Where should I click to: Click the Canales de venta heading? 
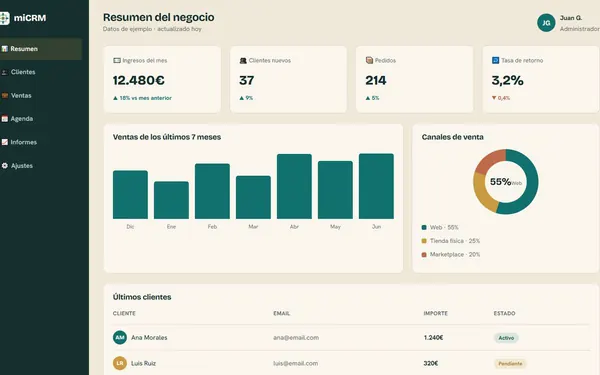(452, 137)
